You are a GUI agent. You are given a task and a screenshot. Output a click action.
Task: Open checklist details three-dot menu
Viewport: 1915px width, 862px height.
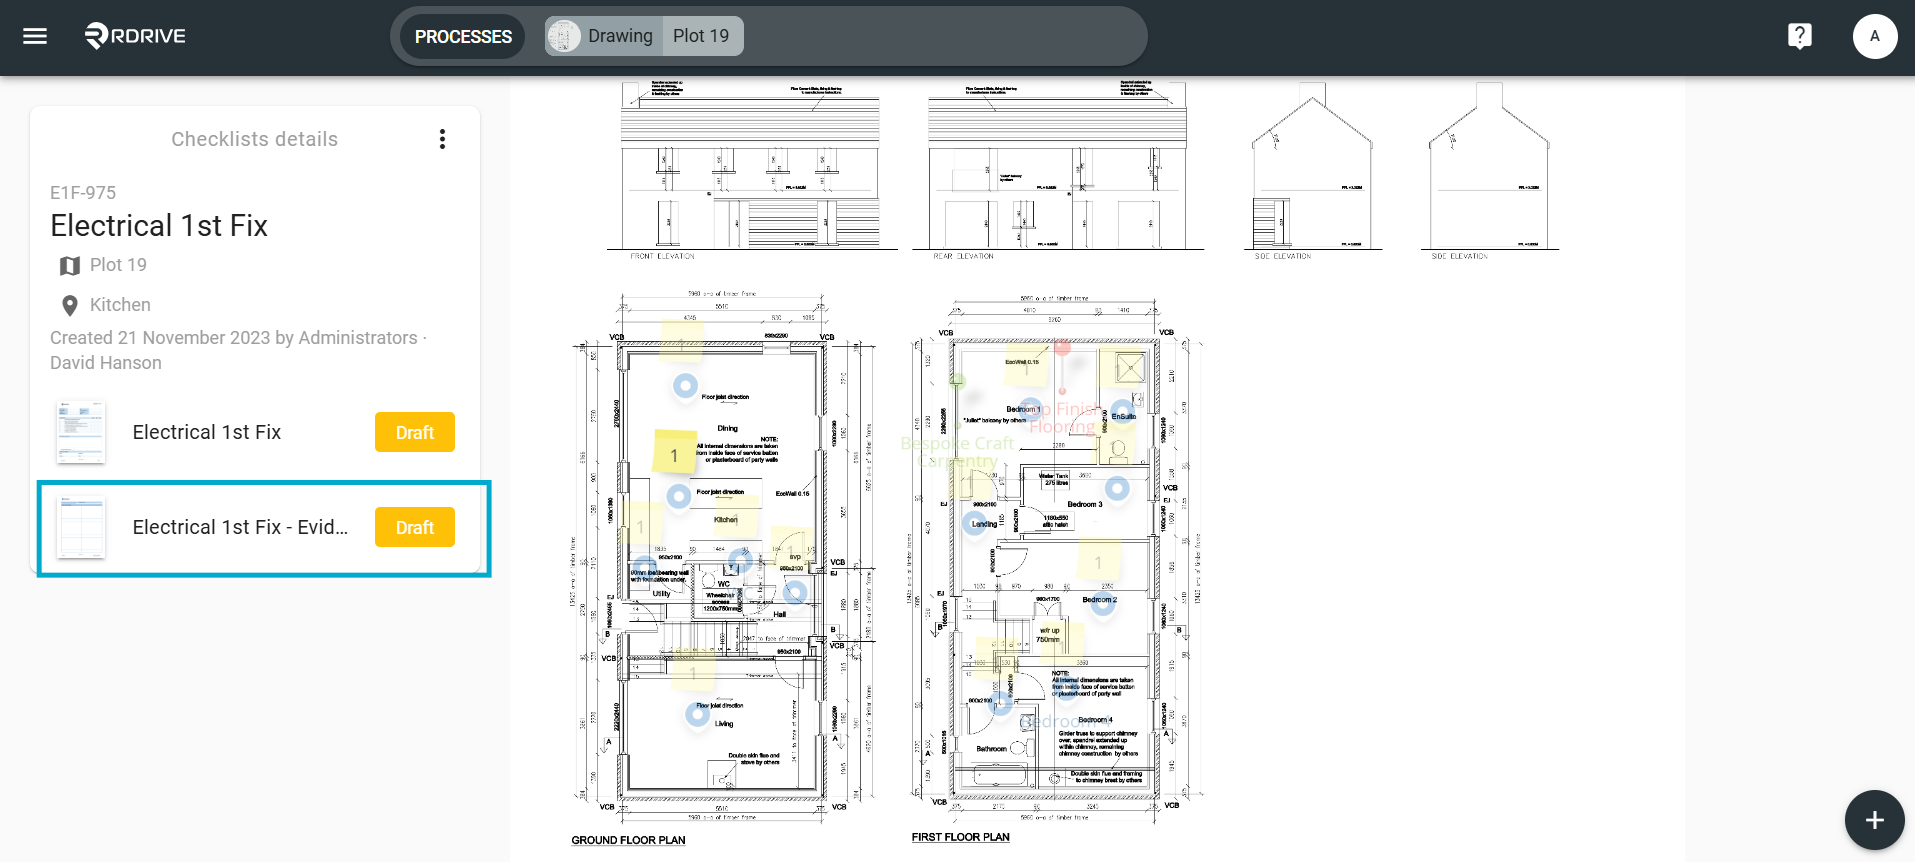click(x=442, y=139)
